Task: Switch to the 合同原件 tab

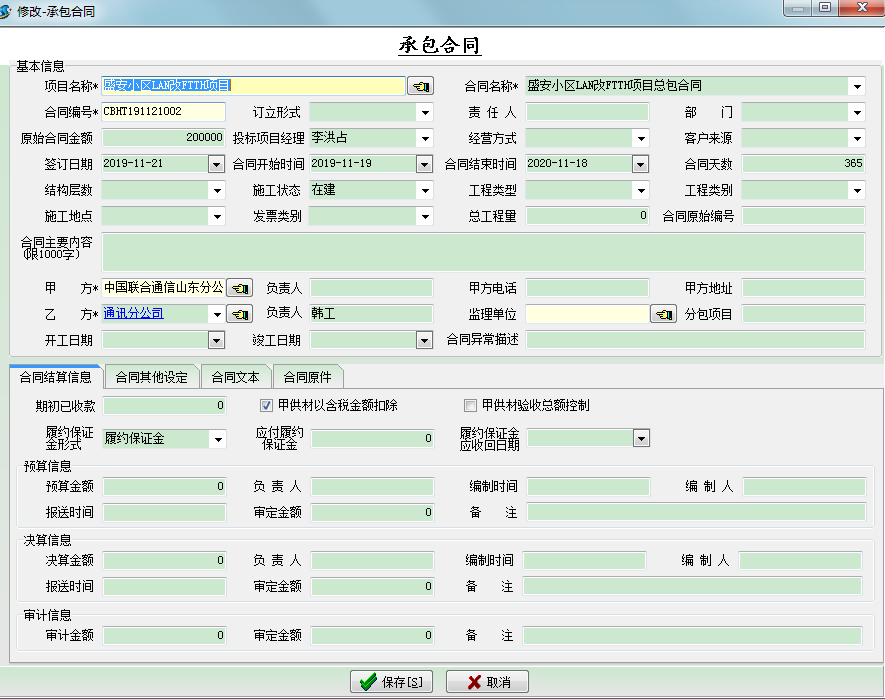Action: (307, 377)
